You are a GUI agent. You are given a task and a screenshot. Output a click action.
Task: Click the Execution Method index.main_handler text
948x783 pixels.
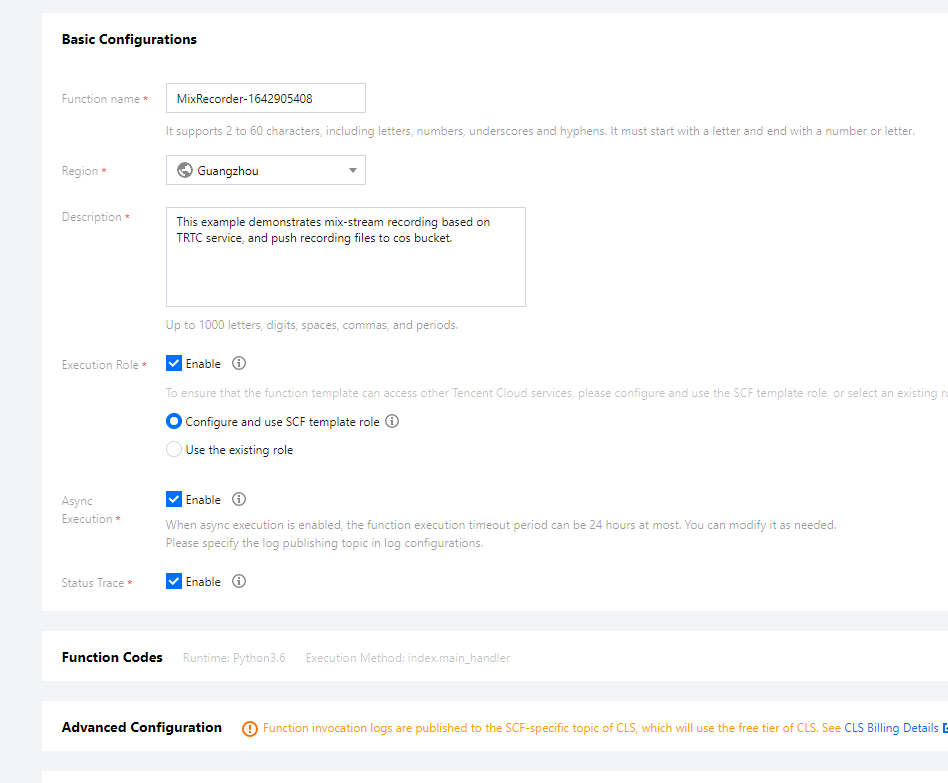pos(408,658)
